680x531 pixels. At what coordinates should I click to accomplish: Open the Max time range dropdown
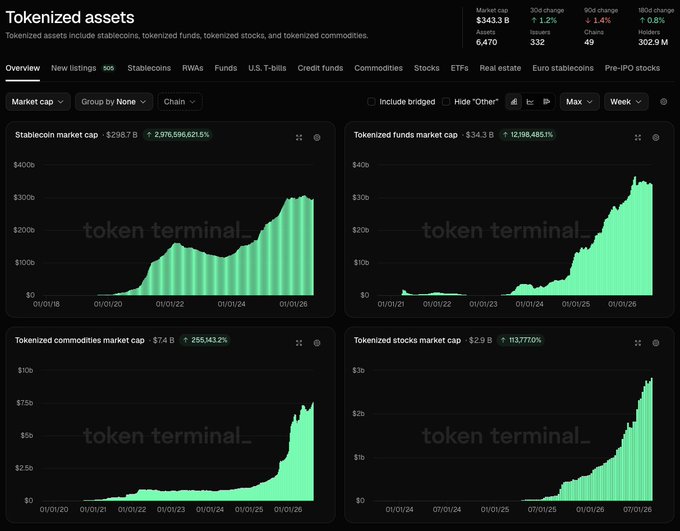[579, 102]
